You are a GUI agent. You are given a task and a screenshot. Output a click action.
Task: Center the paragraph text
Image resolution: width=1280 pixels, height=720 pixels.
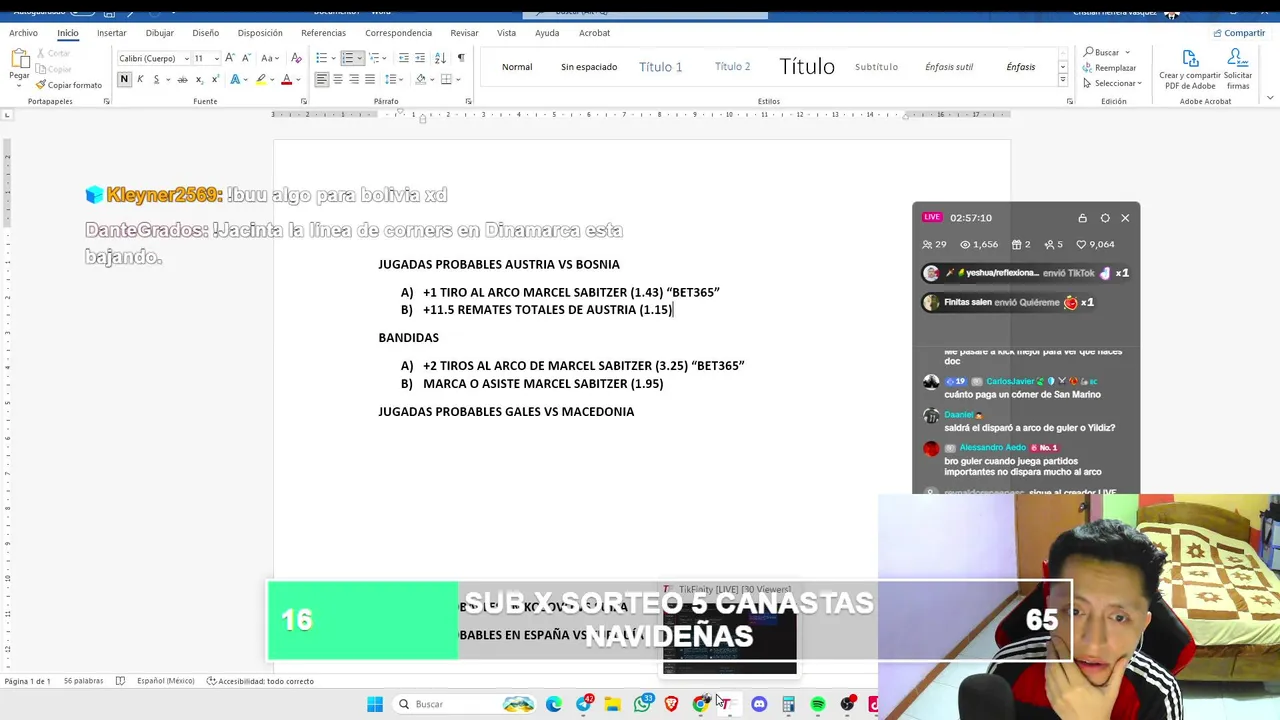coord(337,79)
